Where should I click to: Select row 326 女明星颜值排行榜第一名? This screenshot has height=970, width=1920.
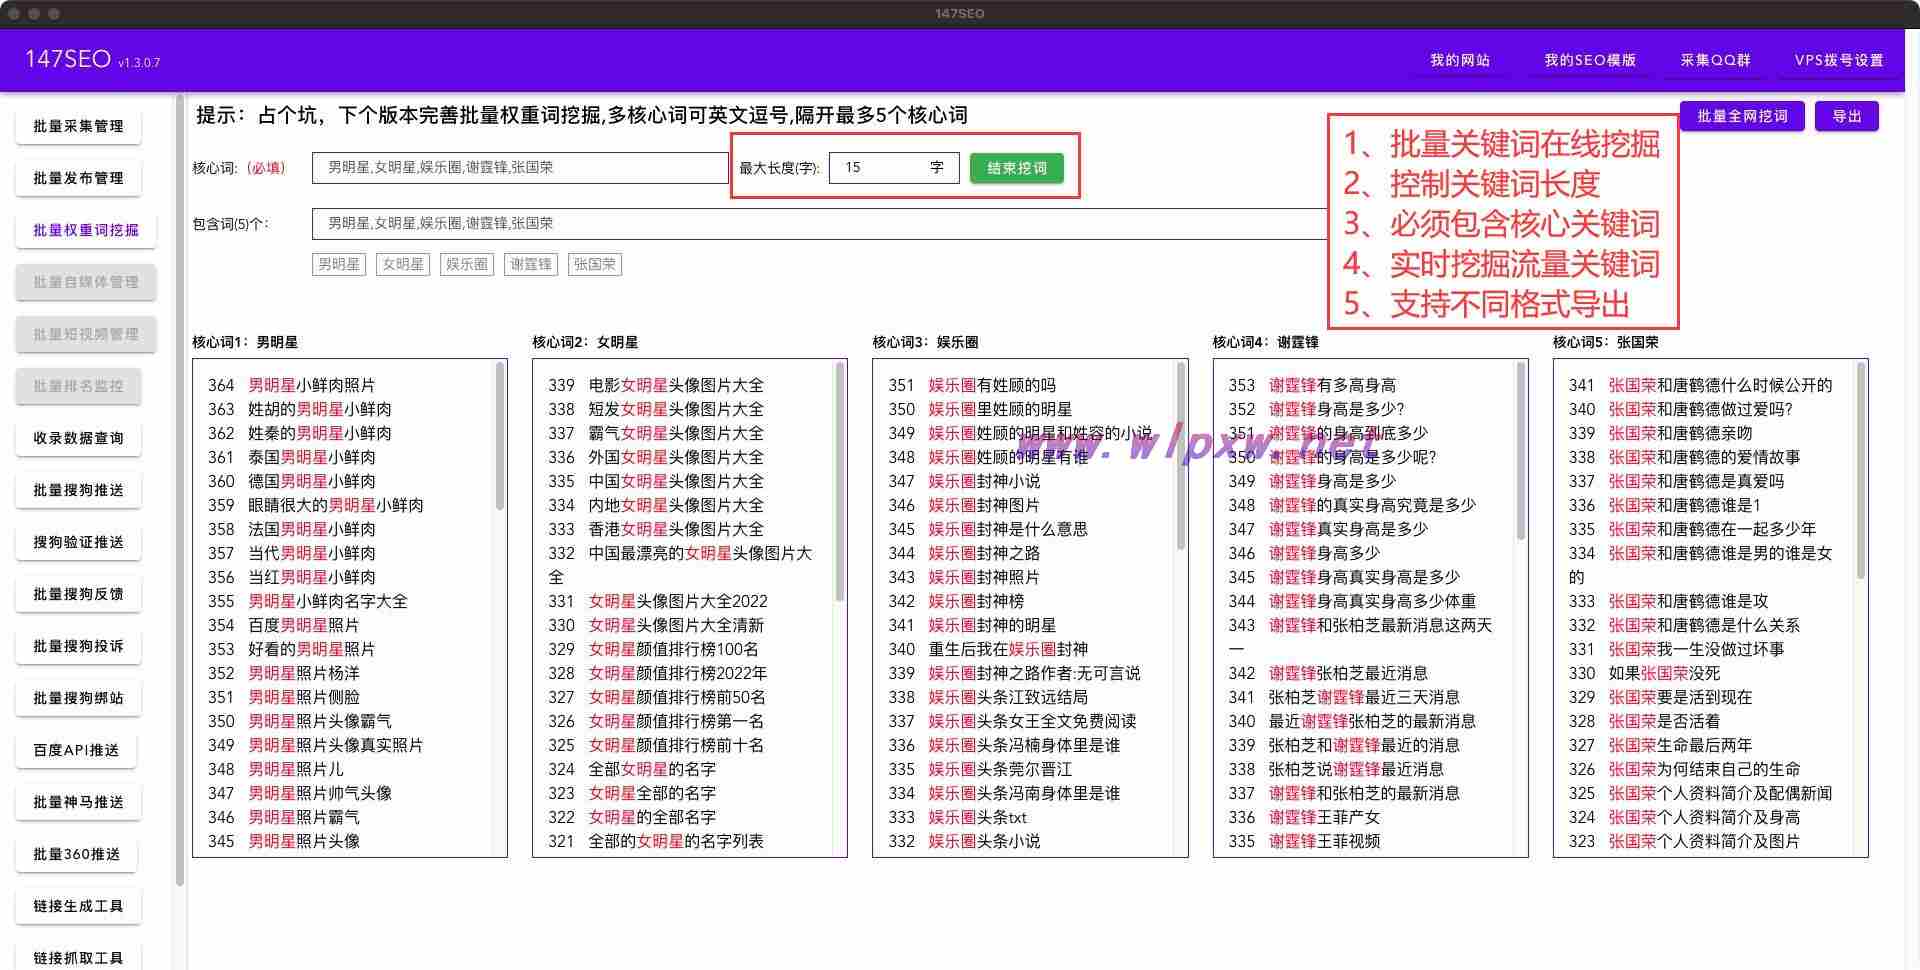tap(656, 721)
